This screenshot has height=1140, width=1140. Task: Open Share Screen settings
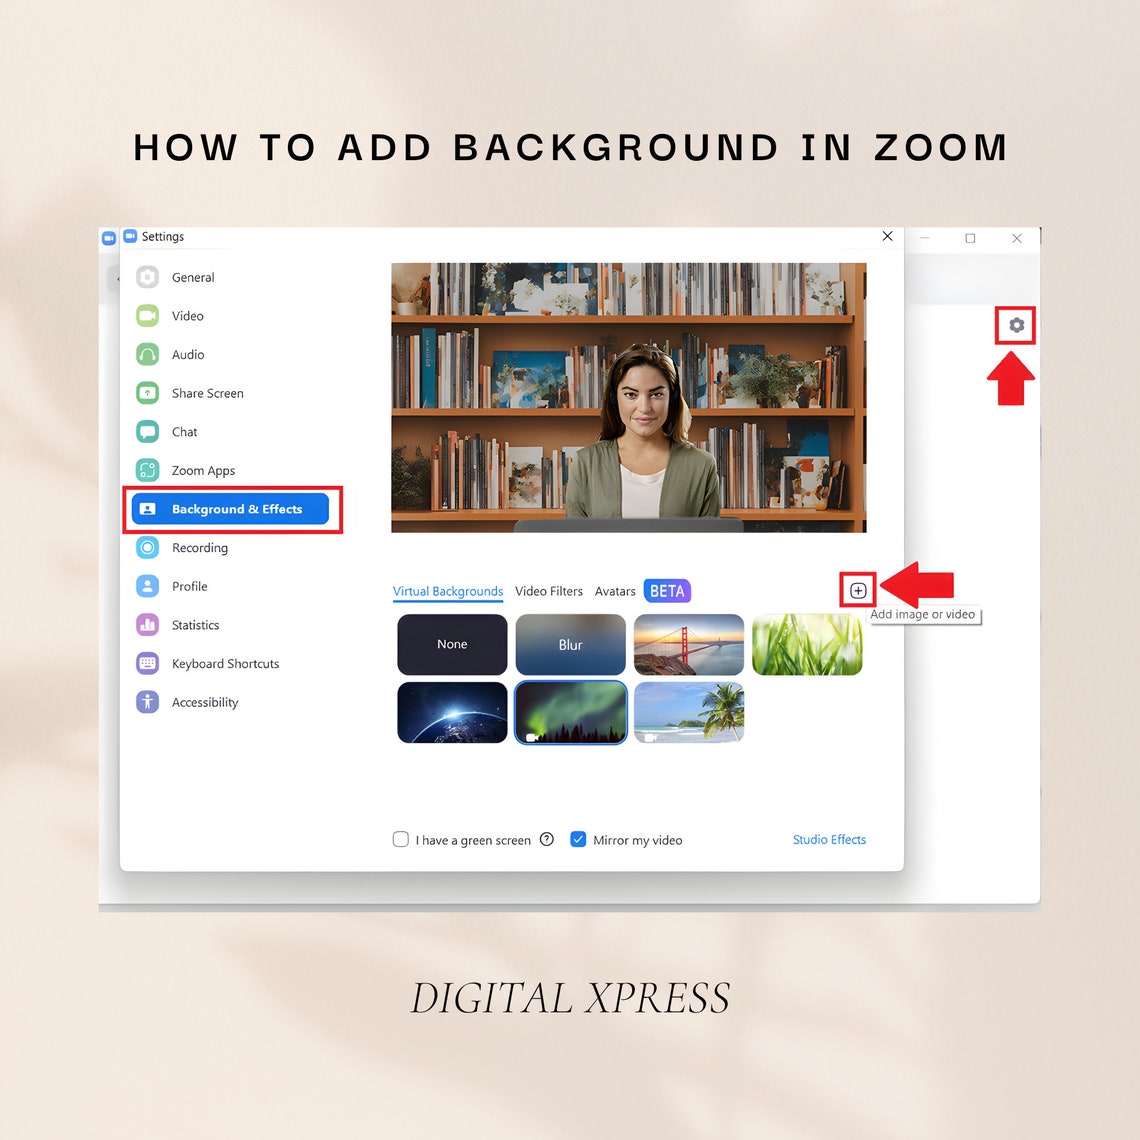pos(207,393)
